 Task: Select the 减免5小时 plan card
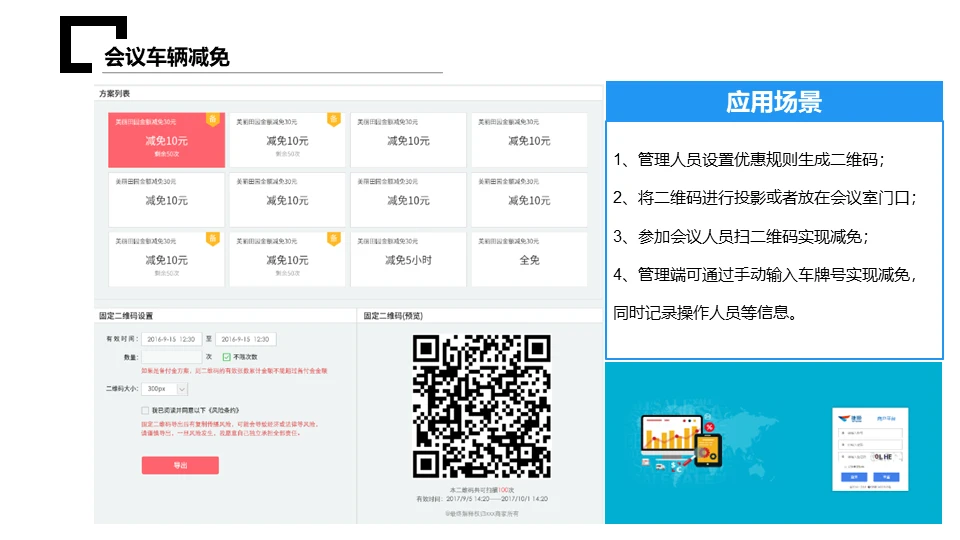(x=408, y=259)
